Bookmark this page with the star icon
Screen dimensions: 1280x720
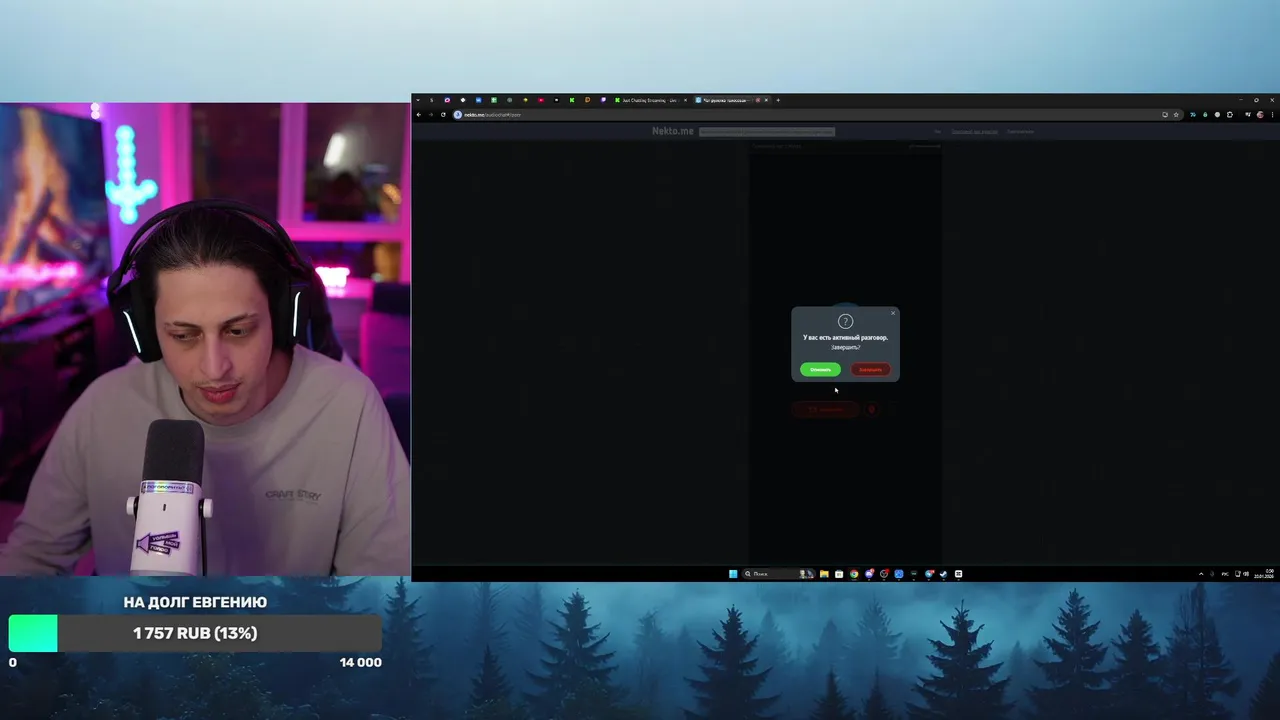click(x=1176, y=115)
